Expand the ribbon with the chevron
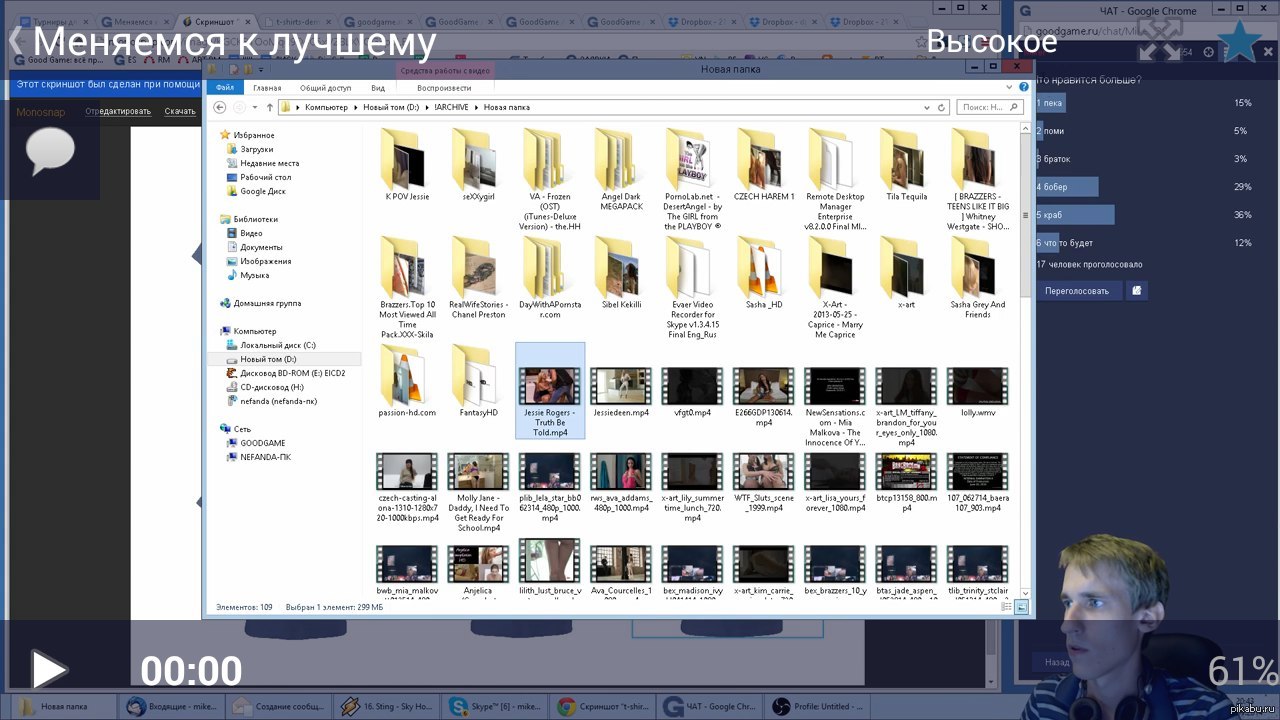Image resolution: width=1280 pixels, height=720 pixels. click(1009, 88)
